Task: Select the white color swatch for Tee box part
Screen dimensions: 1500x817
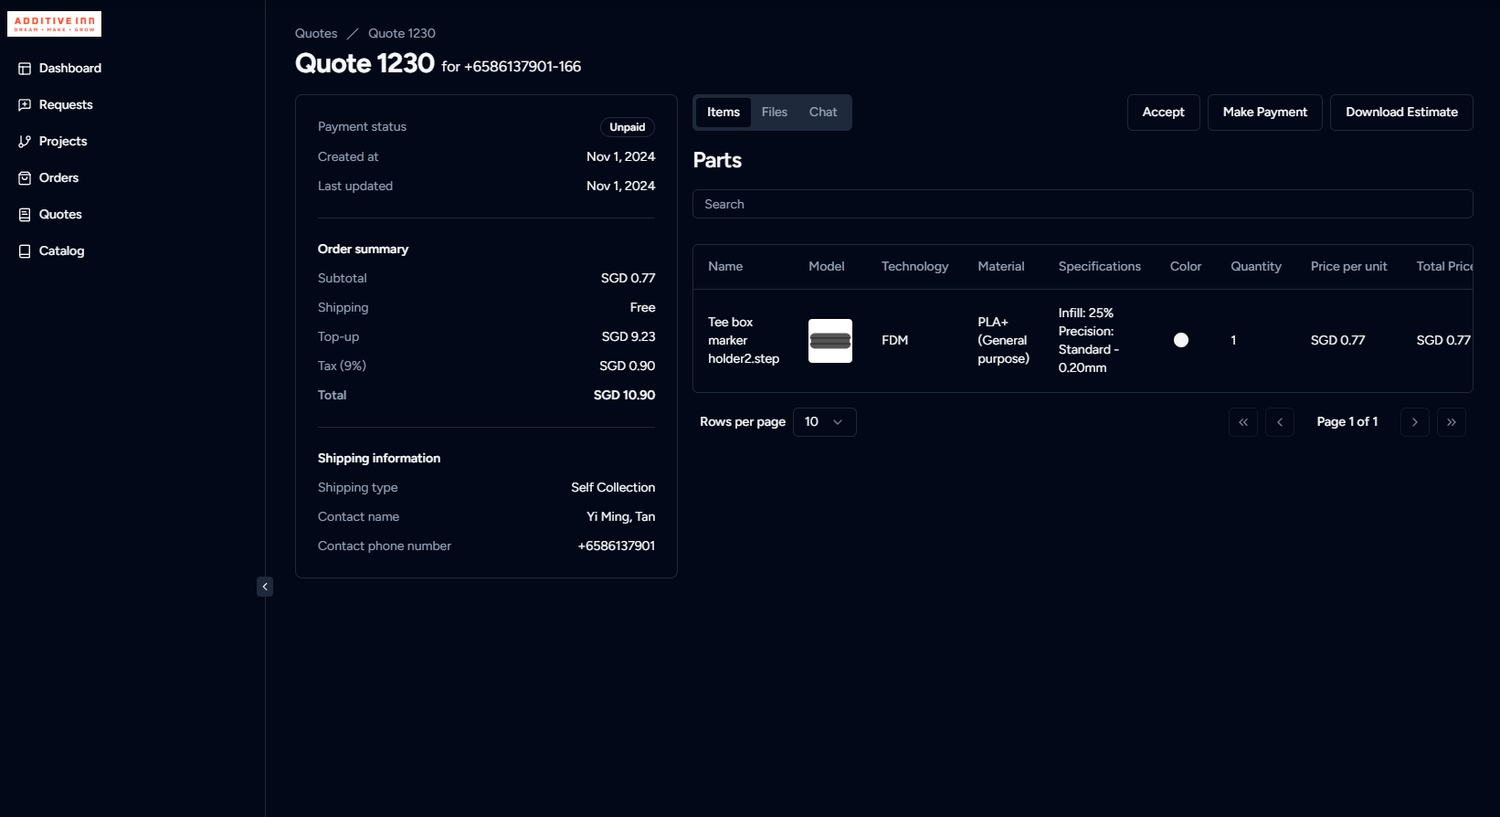Action: [1181, 340]
